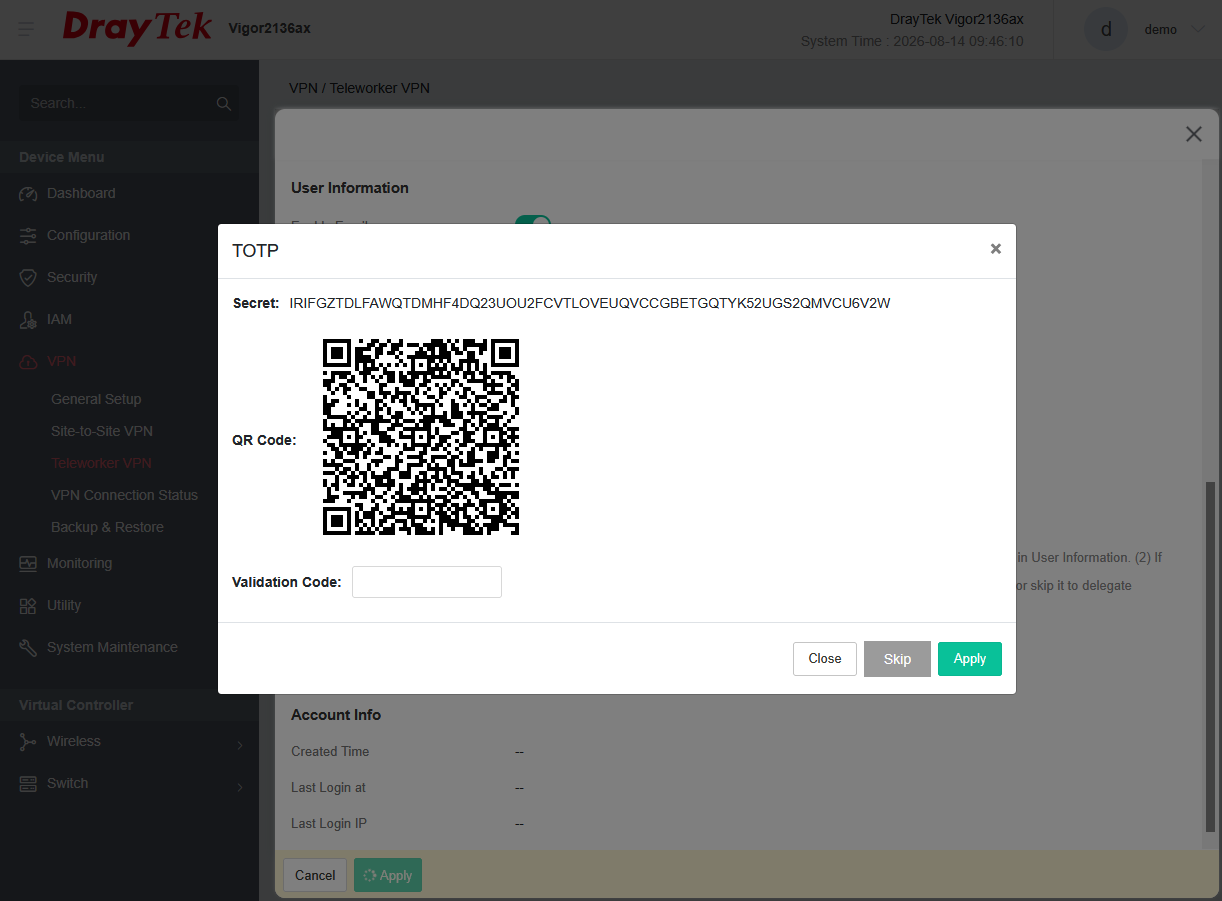Click the VPN cloud icon
The image size is (1222, 901).
(28, 362)
